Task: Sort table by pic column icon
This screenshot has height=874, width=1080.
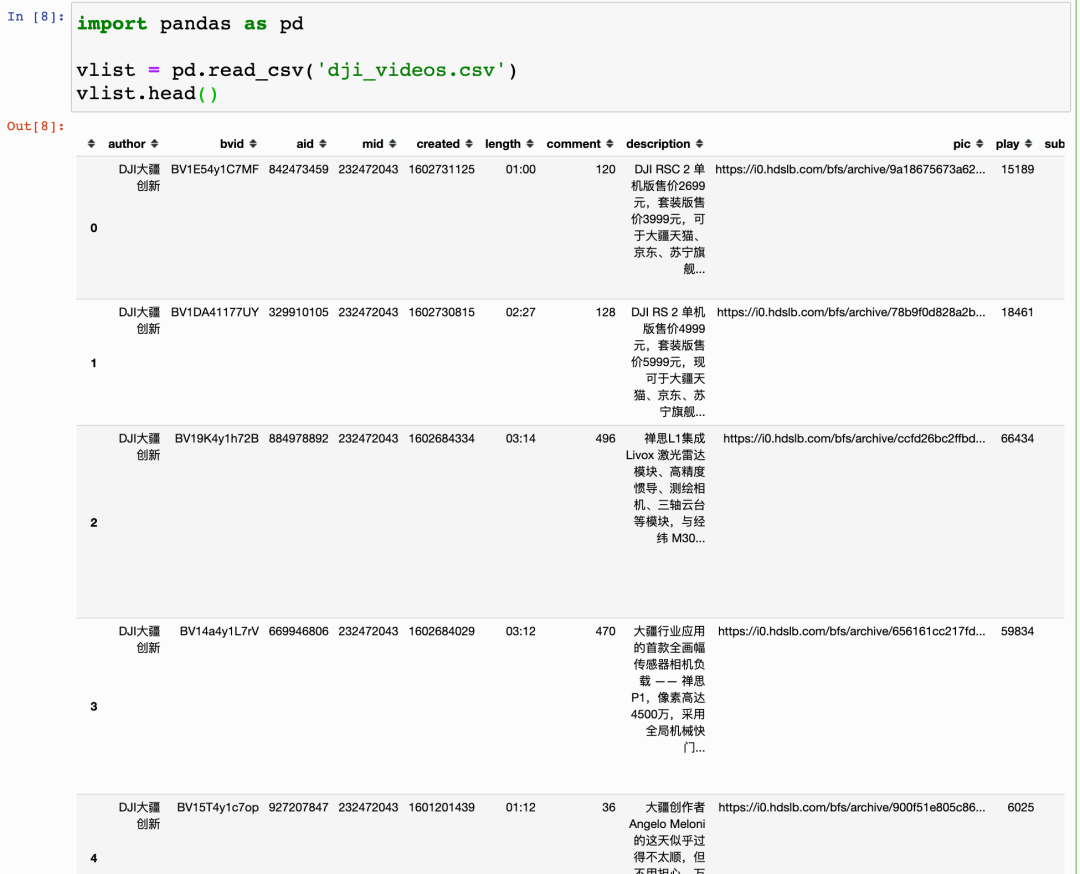Action: [979, 144]
